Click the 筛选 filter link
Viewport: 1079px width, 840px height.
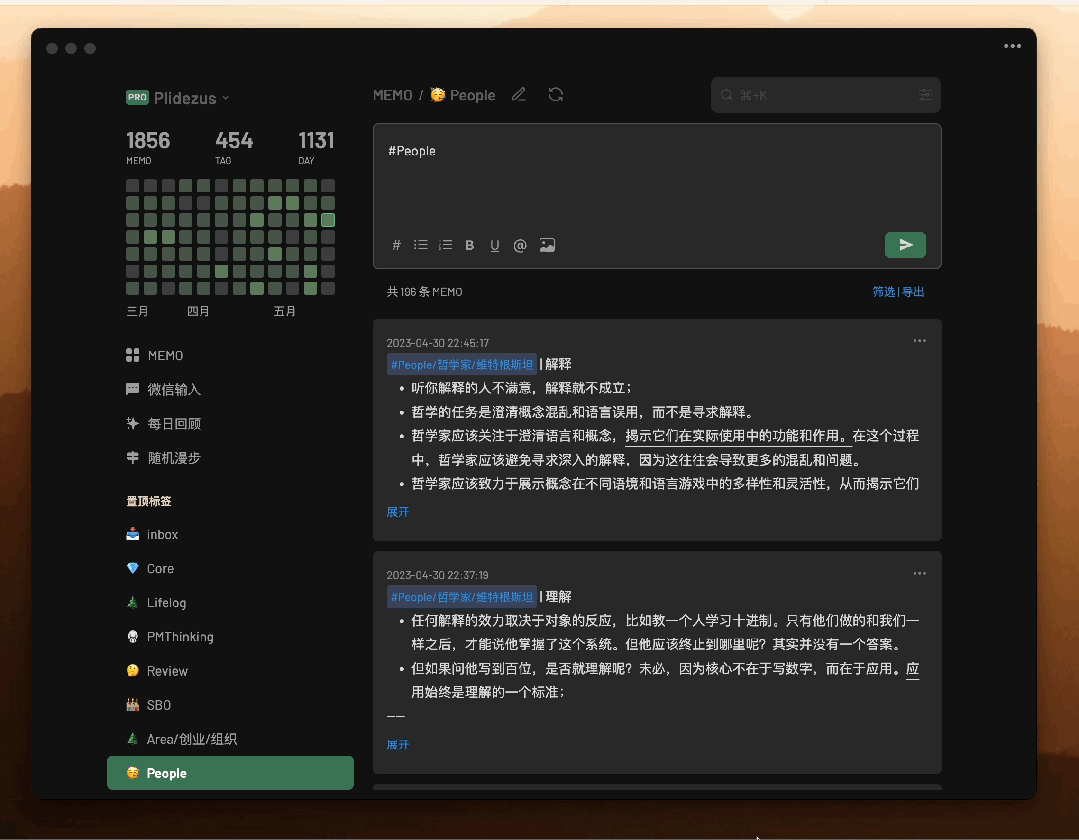click(884, 292)
